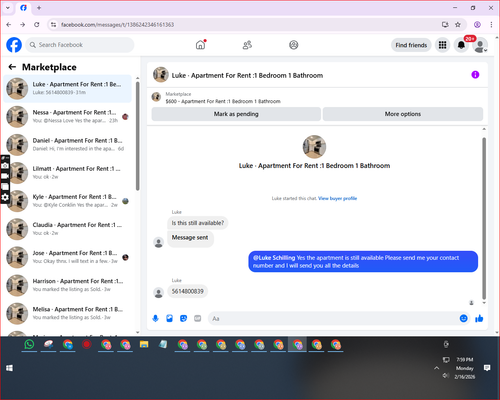Screen dimensions: 500x400
Task: Choose a GIF with the GIF icon
Action: coord(198,318)
